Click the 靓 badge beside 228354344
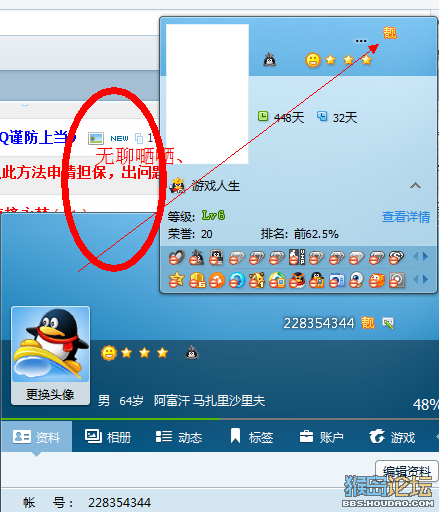The image size is (439, 512). [368, 323]
